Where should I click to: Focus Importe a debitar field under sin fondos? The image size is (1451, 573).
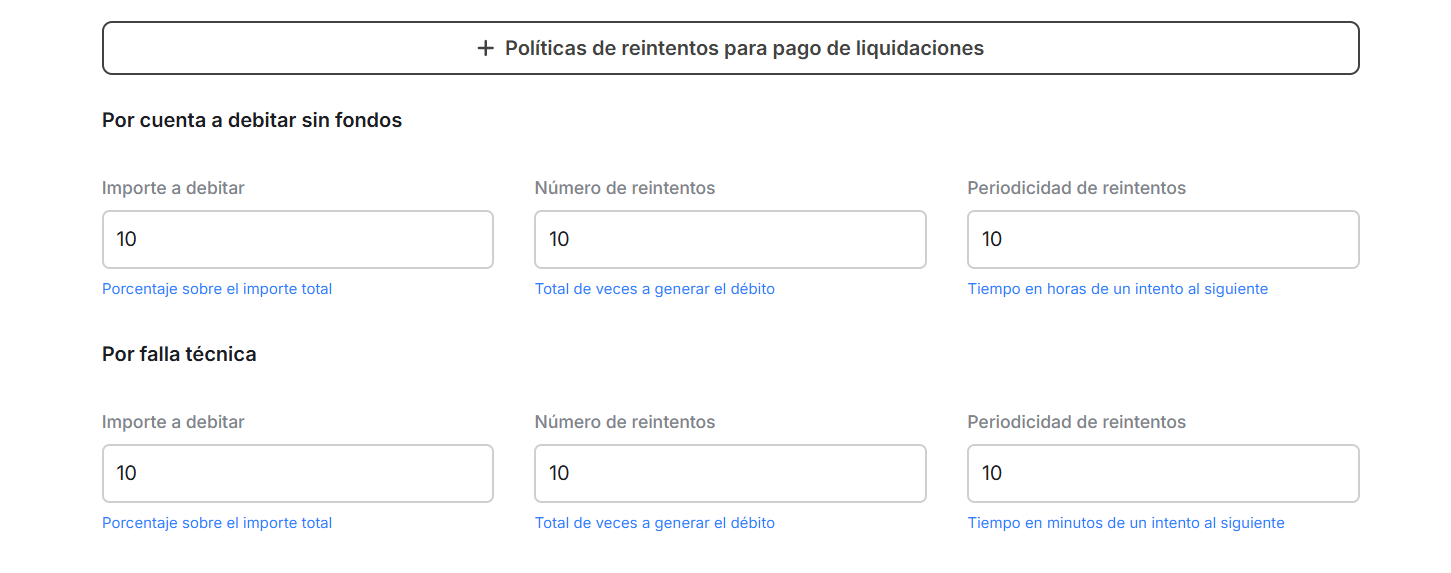click(297, 239)
